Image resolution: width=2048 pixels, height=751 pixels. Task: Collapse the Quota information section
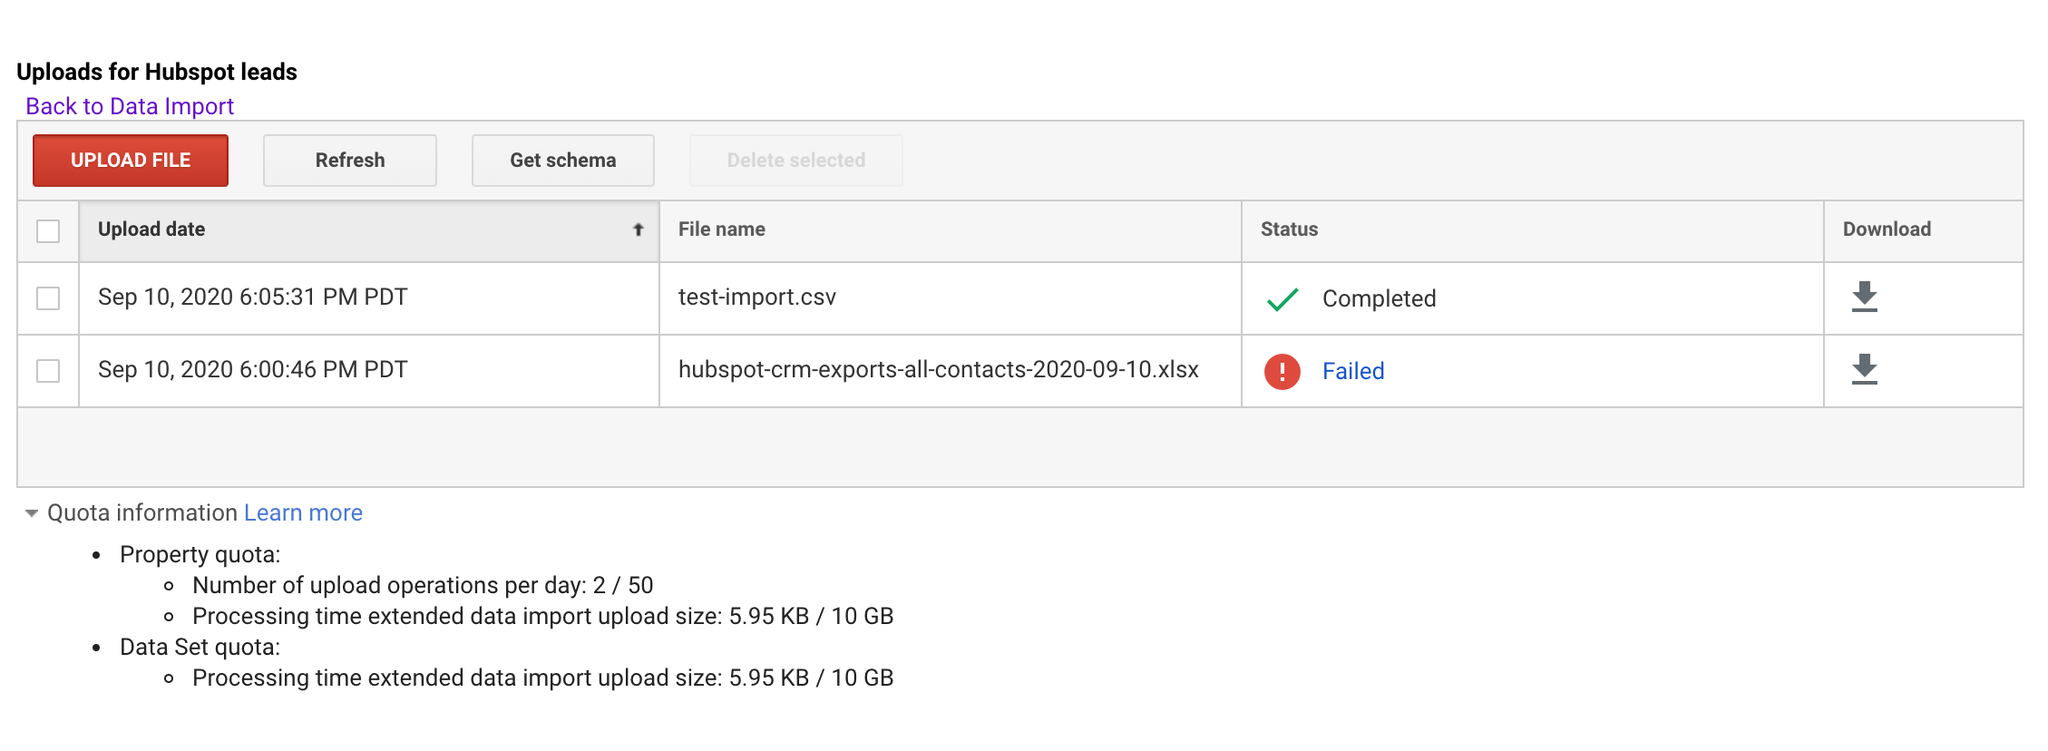point(31,514)
